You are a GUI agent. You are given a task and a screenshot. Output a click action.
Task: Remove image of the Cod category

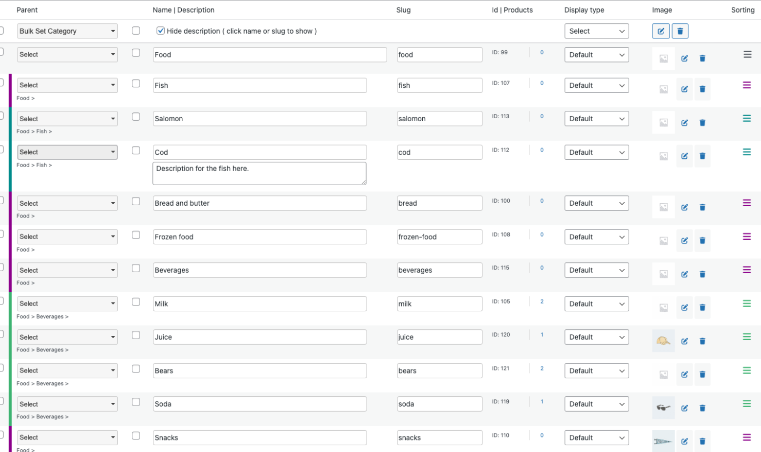[702, 156]
